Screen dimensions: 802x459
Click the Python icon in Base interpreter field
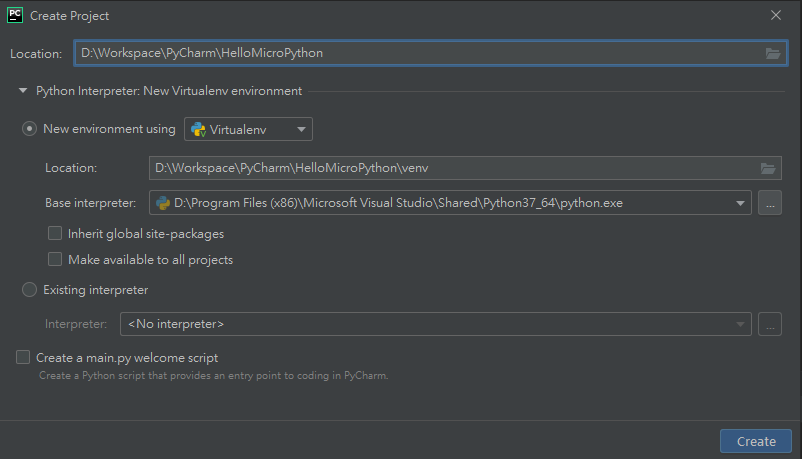[163, 203]
